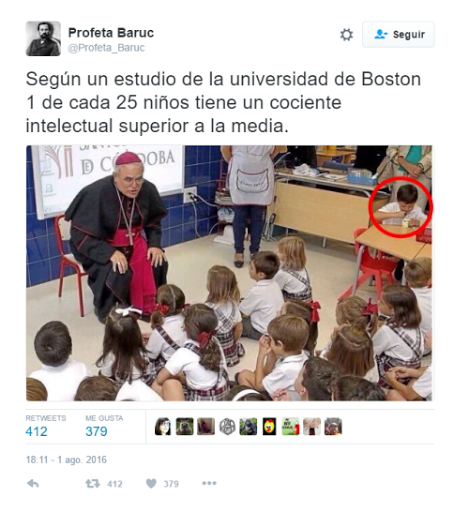
Task: Open the tweet timestamp 18:11 - 1 ago. 2016
Action: [66, 460]
